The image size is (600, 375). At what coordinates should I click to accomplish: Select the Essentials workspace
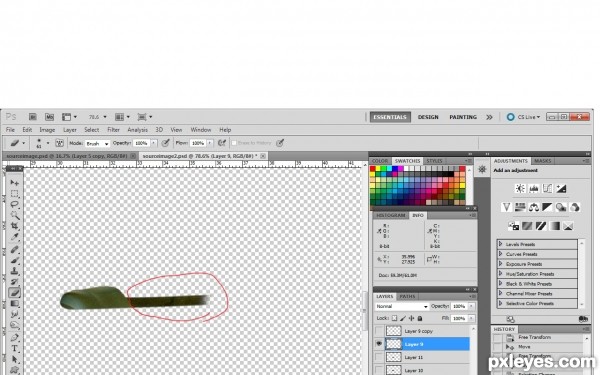point(390,117)
